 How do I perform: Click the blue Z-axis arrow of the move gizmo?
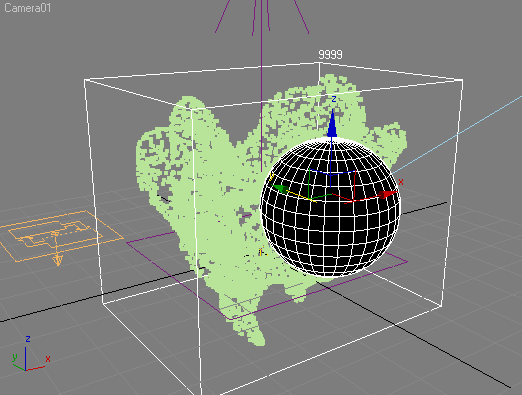pos(332,123)
